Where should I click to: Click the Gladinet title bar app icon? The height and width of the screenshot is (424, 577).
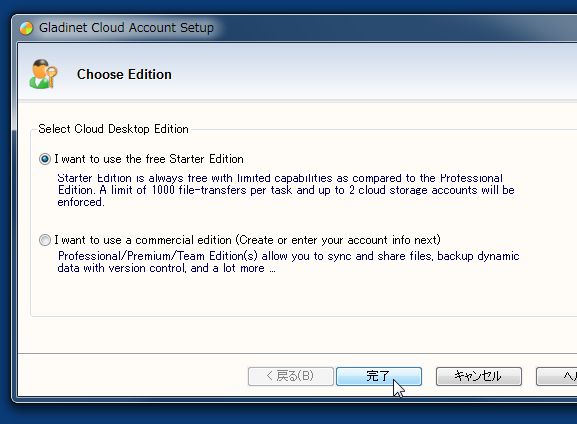pyautogui.click(x=26, y=28)
